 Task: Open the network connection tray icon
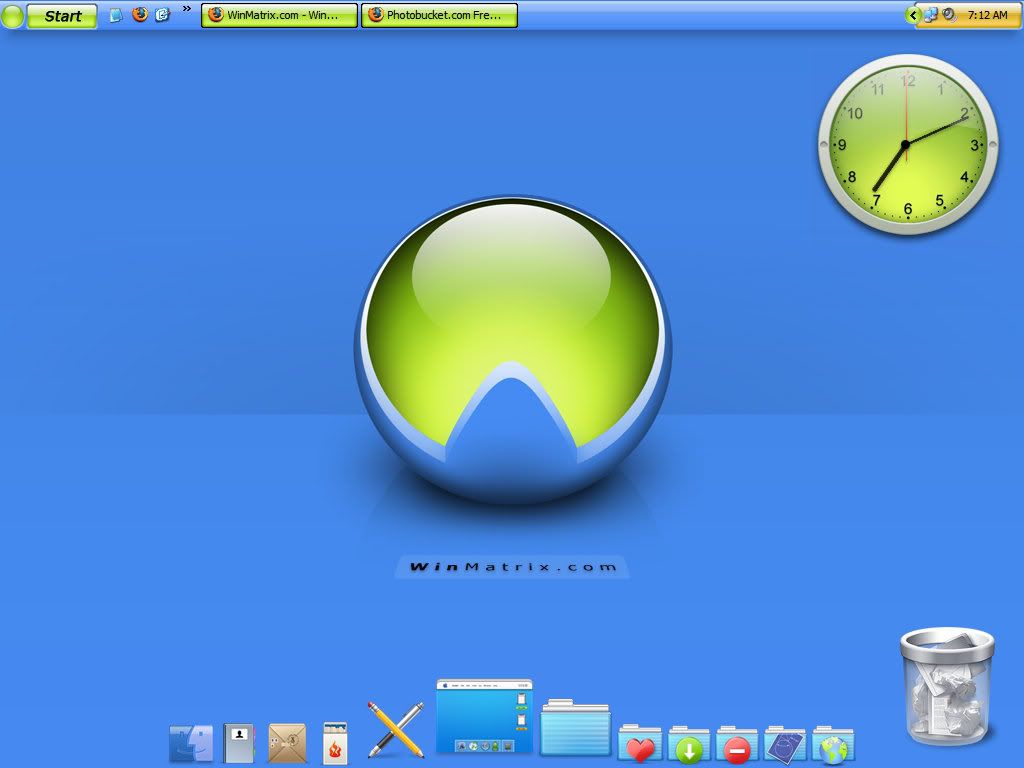click(931, 15)
